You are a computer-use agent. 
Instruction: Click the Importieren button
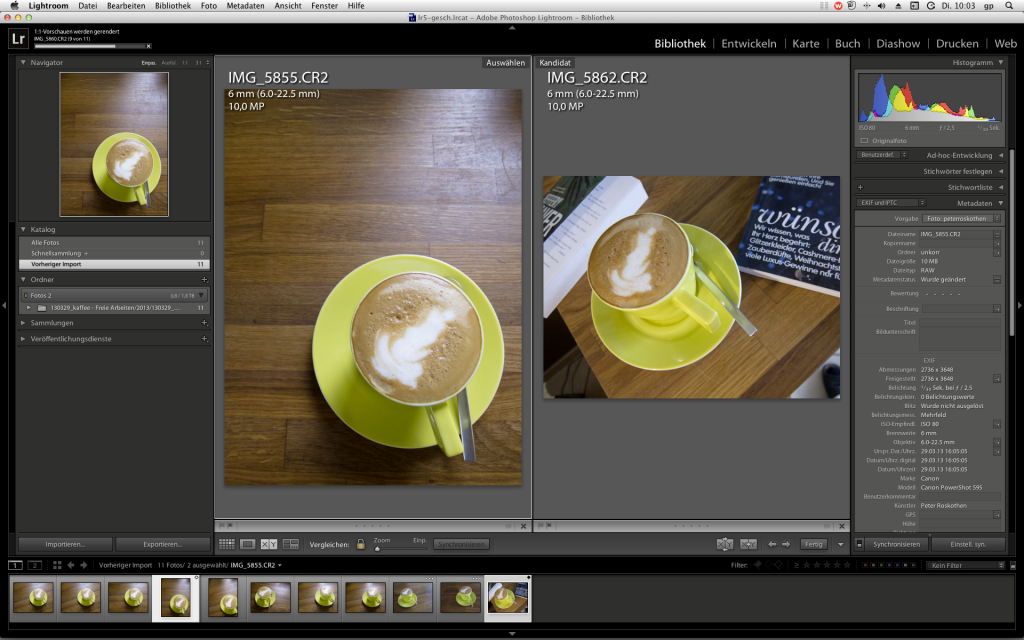pos(63,544)
